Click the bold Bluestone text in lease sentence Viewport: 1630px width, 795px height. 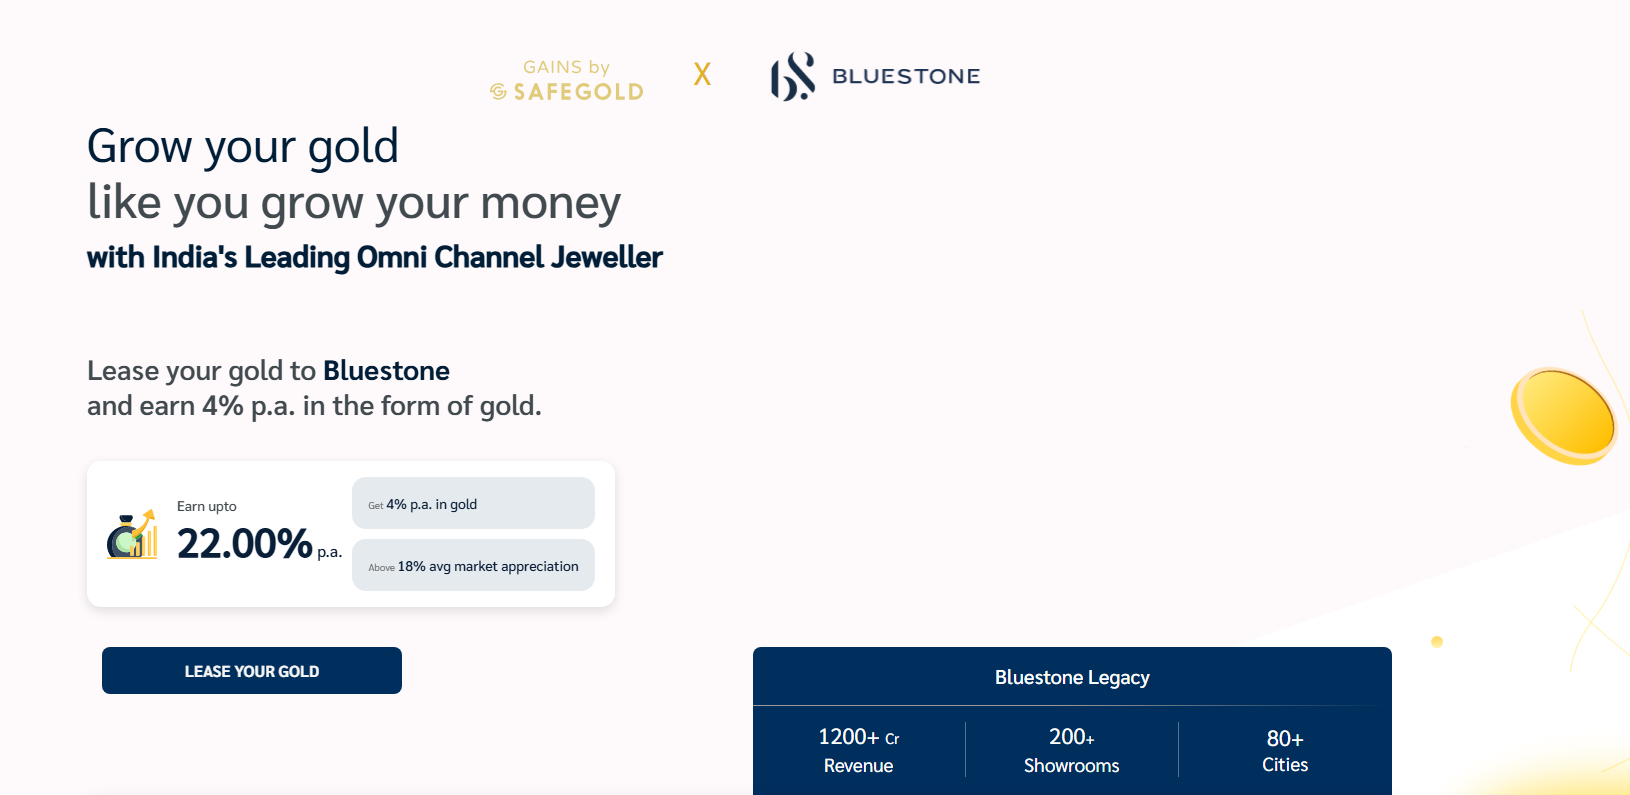[x=386, y=371]
